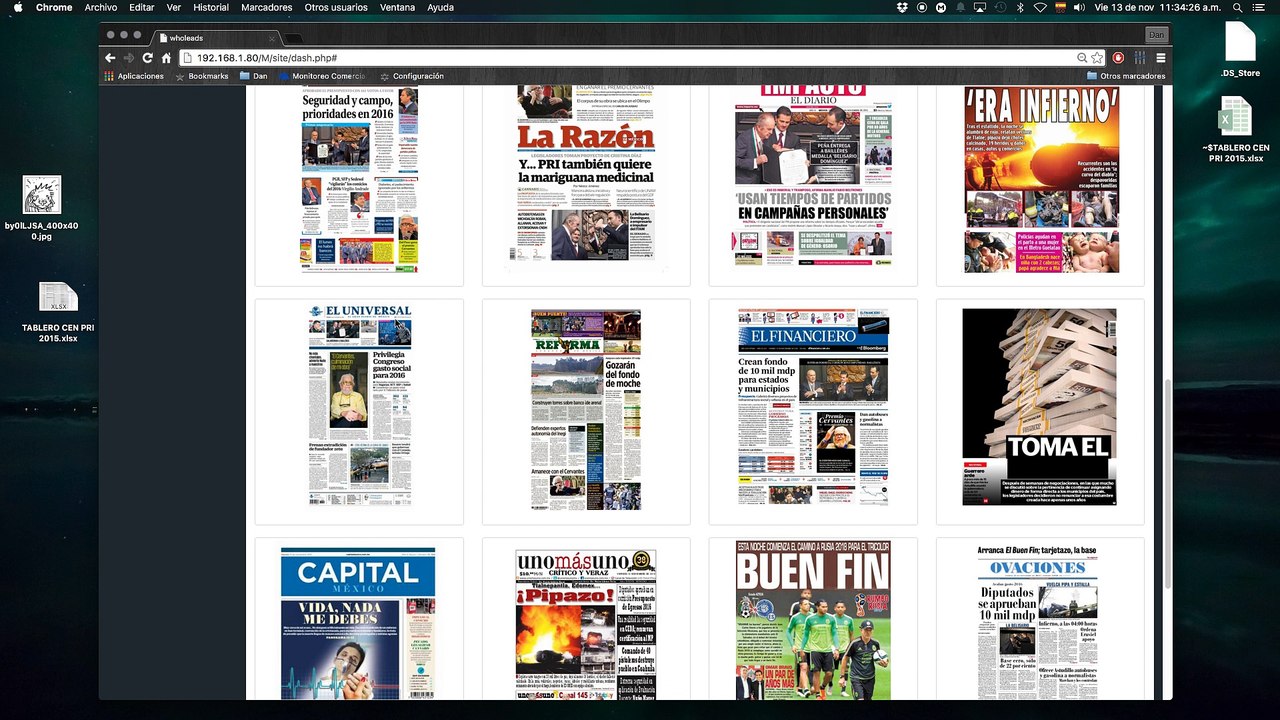Click the date and time in menu bar
The width and height of the screenshot is (1280, 720).
(1158, 7)
